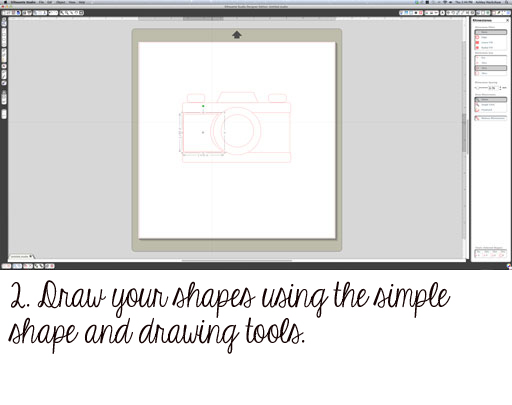This screenshot has width=512, height=405.
Task: Select Freehand rhinestone drawing mode
Action: 491,110
